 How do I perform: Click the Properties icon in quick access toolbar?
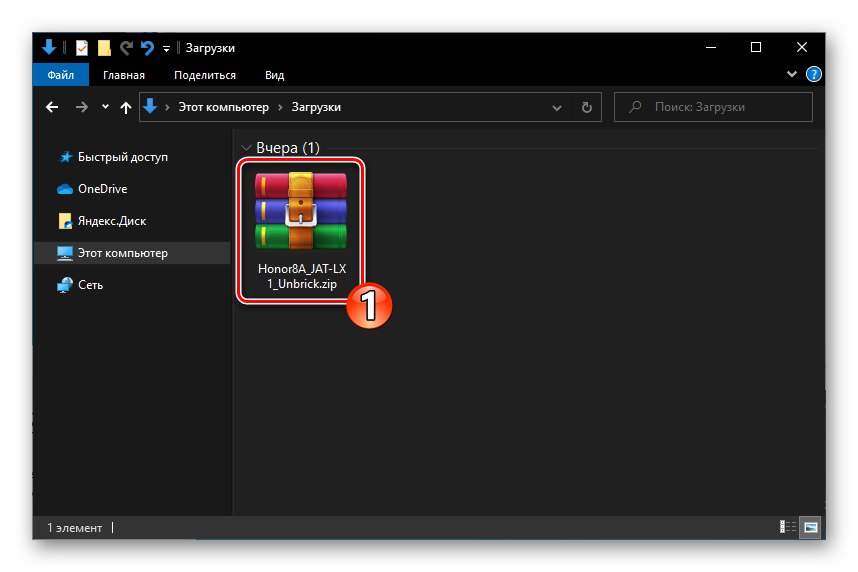[x=82, y=48]
